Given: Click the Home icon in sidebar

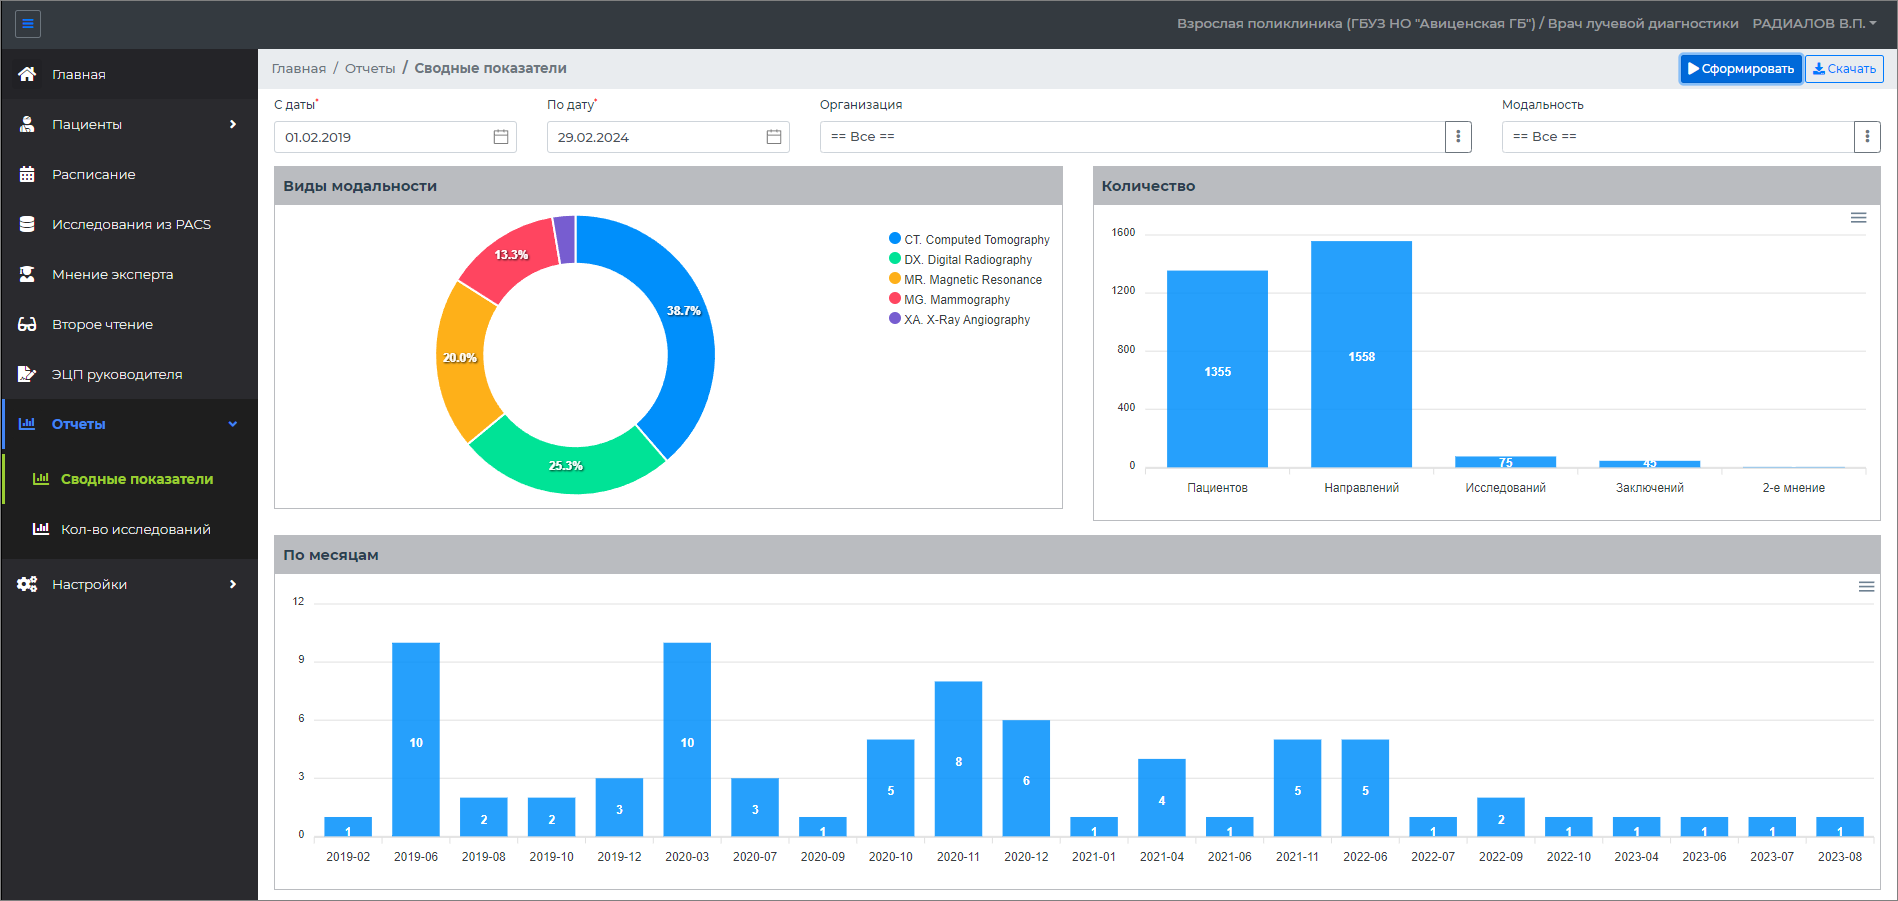Looking at the screenshot, I should pyautogui.click(x=27, y=74).
